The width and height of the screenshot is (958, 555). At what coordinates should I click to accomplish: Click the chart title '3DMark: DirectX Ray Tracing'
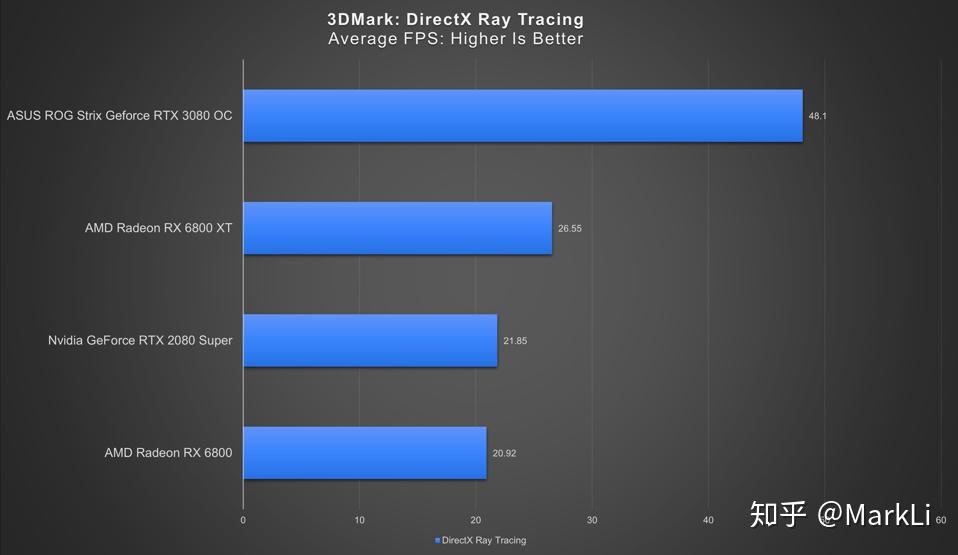pos(455,20)
